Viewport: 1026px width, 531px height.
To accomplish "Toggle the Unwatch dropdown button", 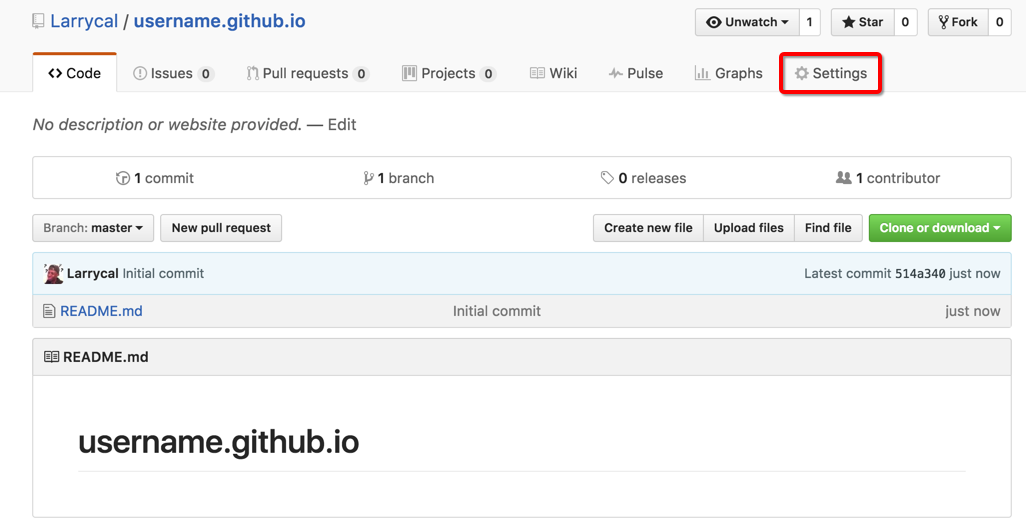I will 747,22.
